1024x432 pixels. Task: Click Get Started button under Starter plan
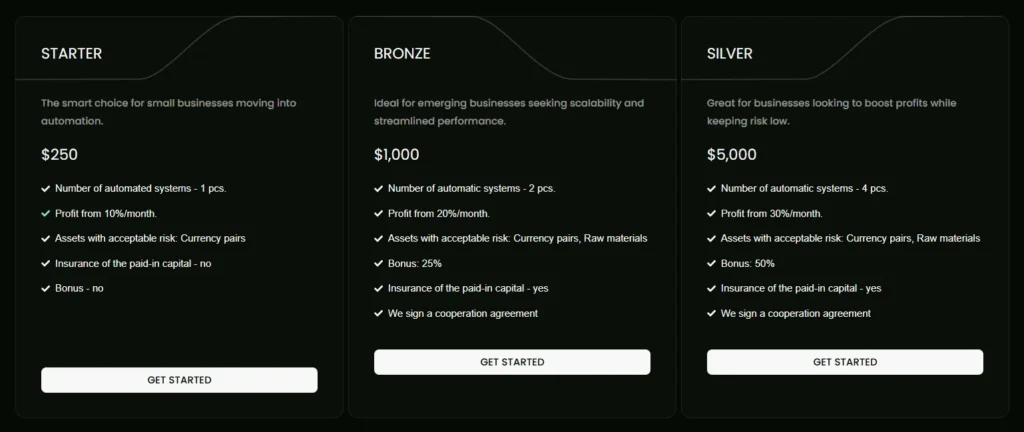point(179,380)
